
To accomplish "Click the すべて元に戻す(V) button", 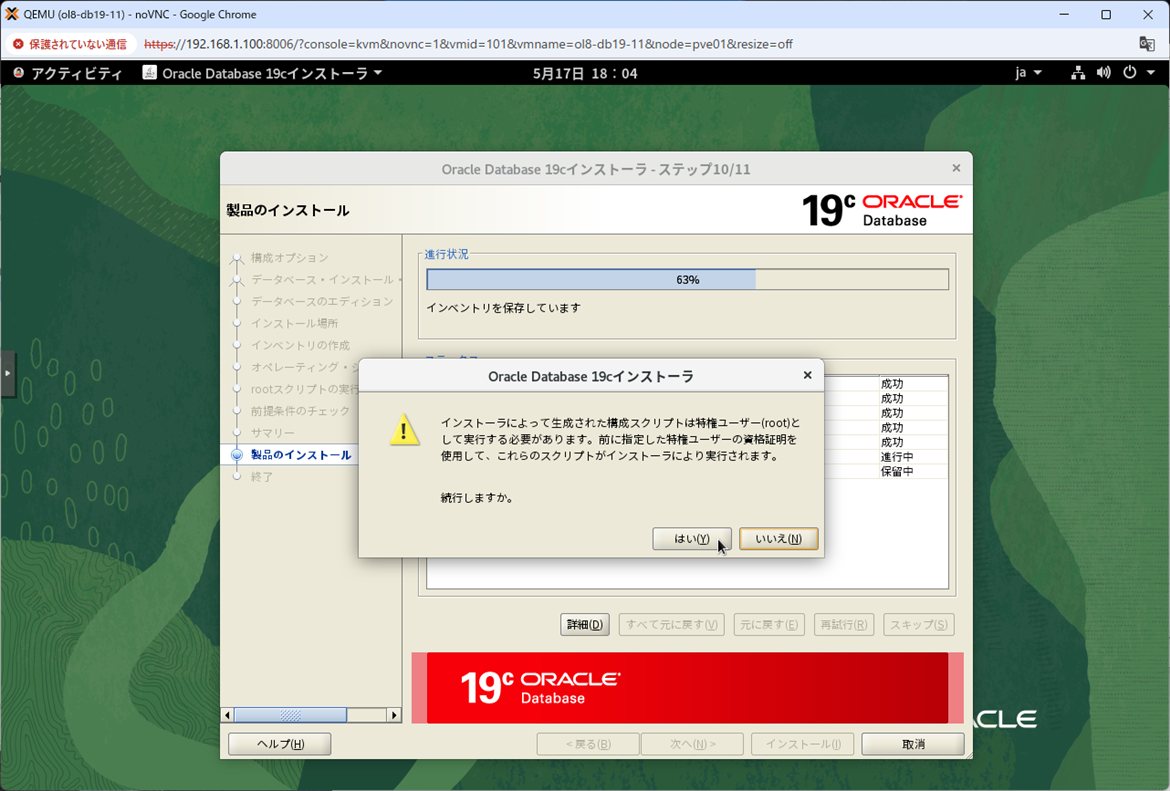I will 672,625.
